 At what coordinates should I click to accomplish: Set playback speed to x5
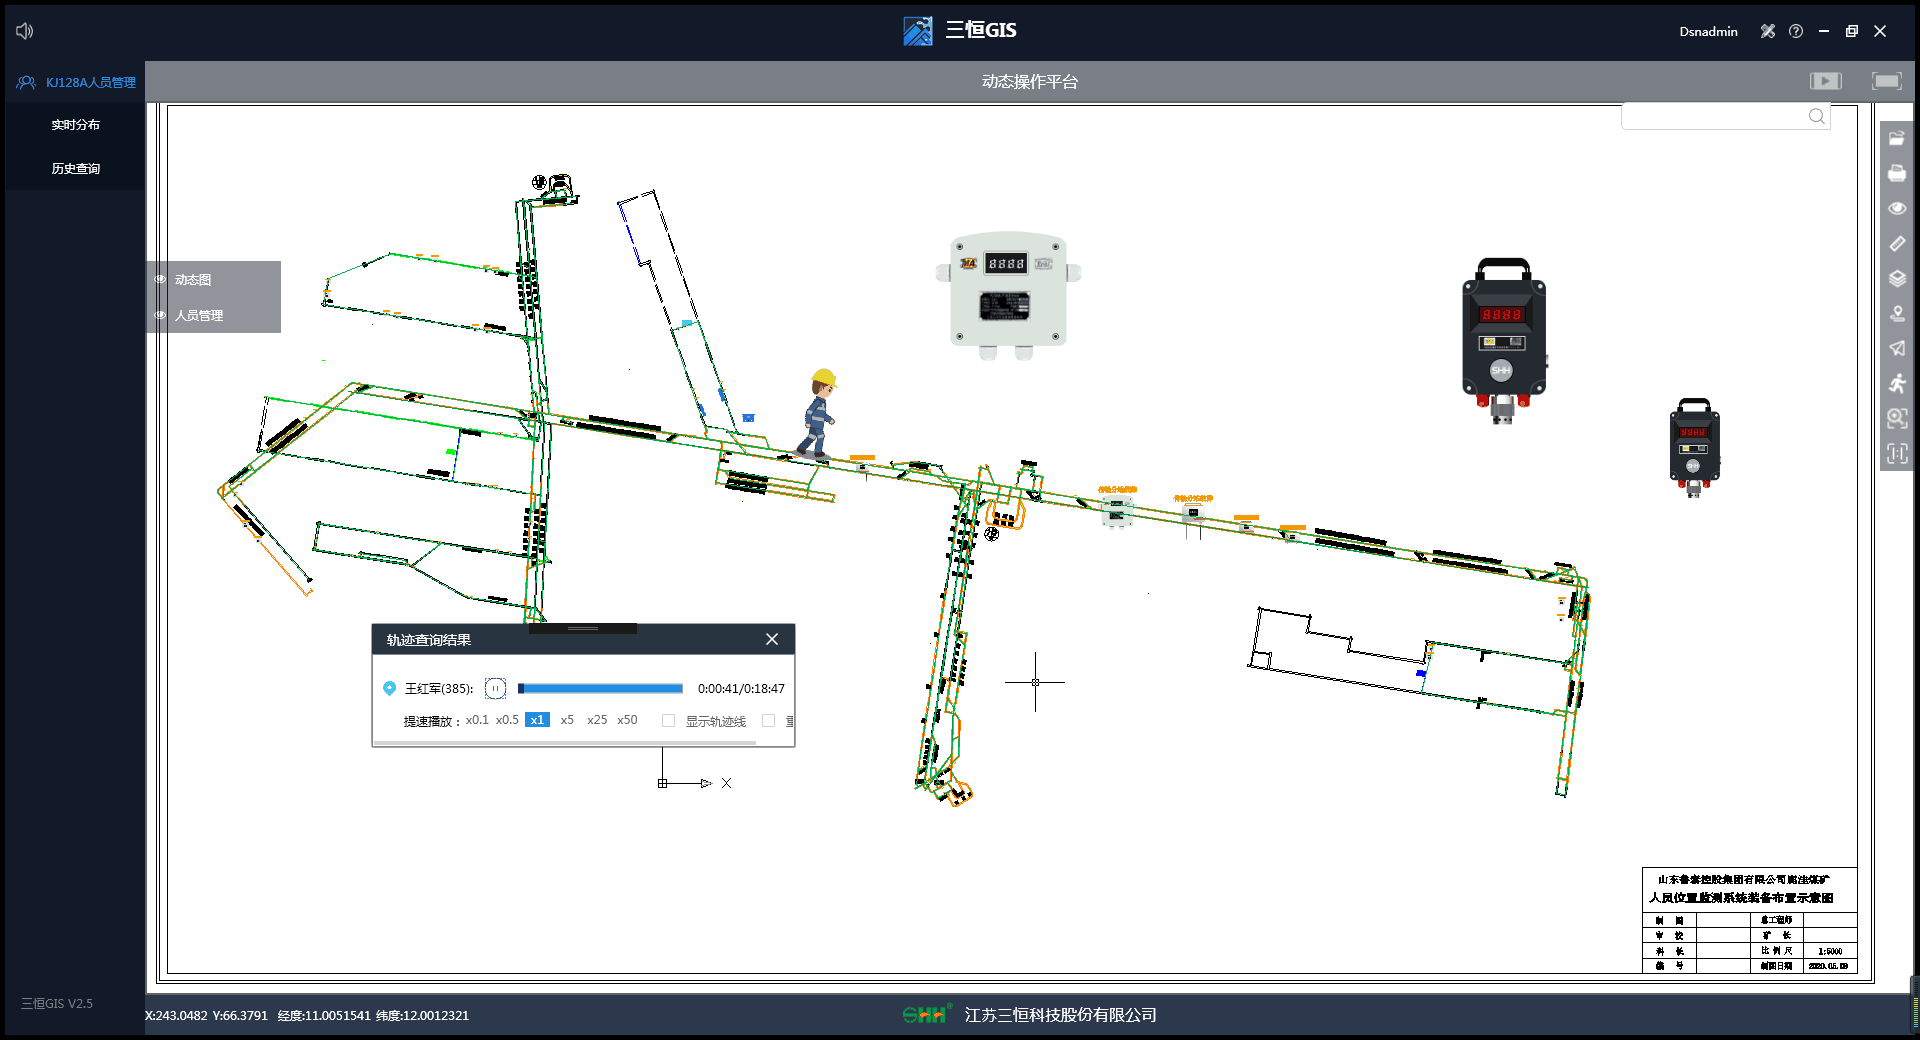click(x=567, y=720)
